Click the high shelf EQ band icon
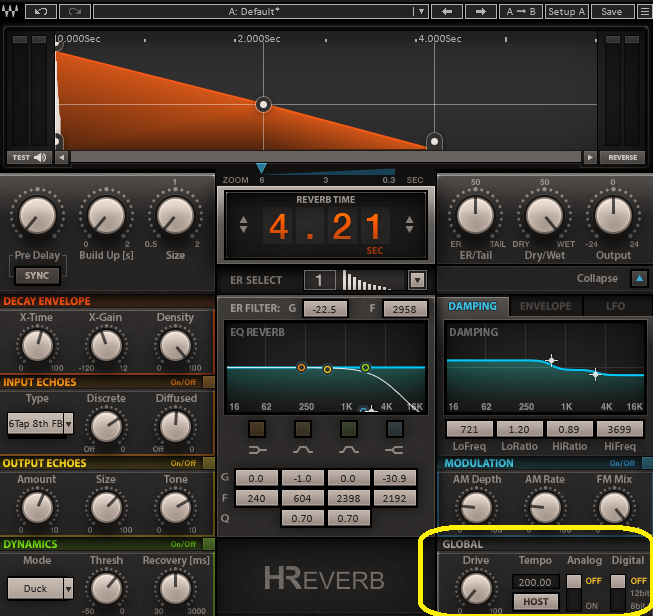 [395, 429]
